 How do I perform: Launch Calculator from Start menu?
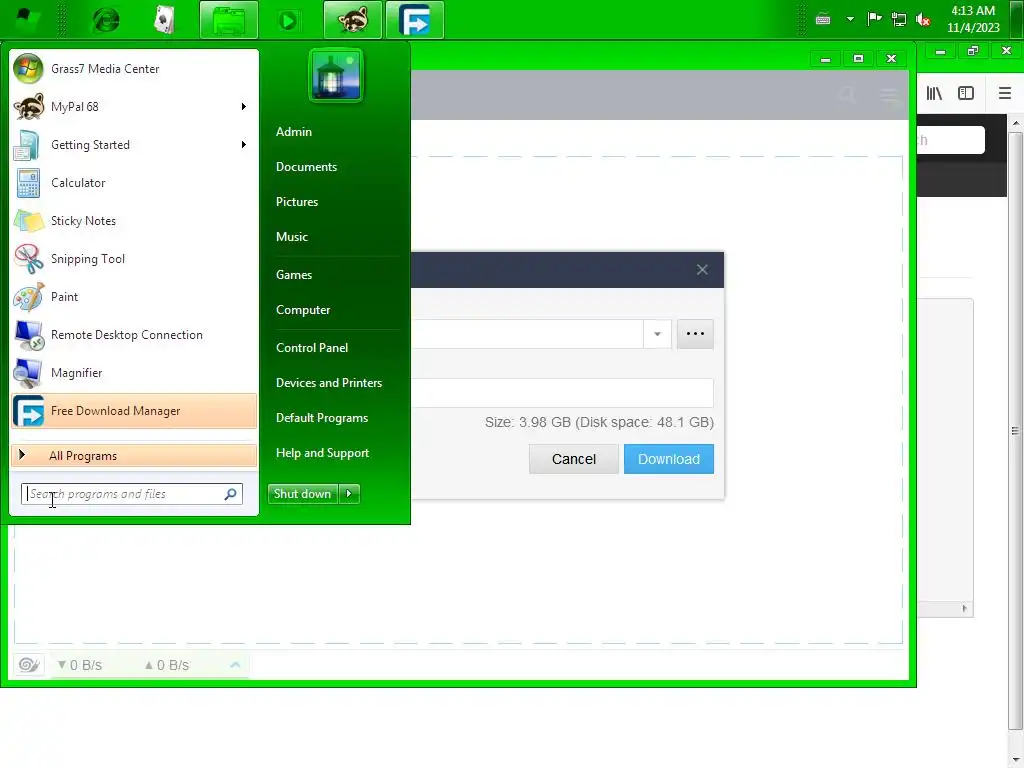134,183
